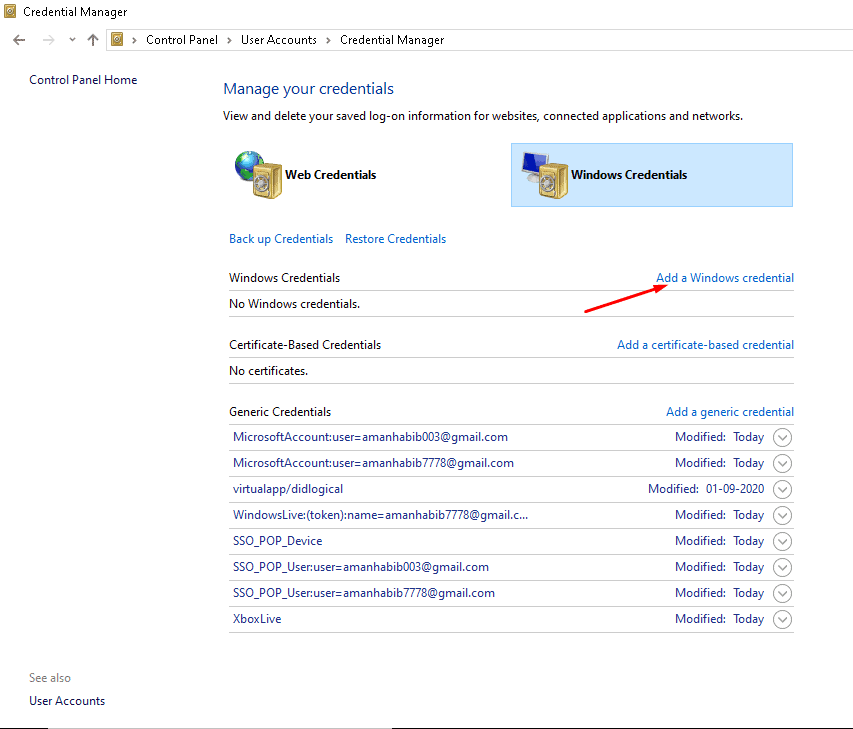Expand the virtualapp/didlogical credential chevron
The image size is (853, 729).
(x=782, y=489)
